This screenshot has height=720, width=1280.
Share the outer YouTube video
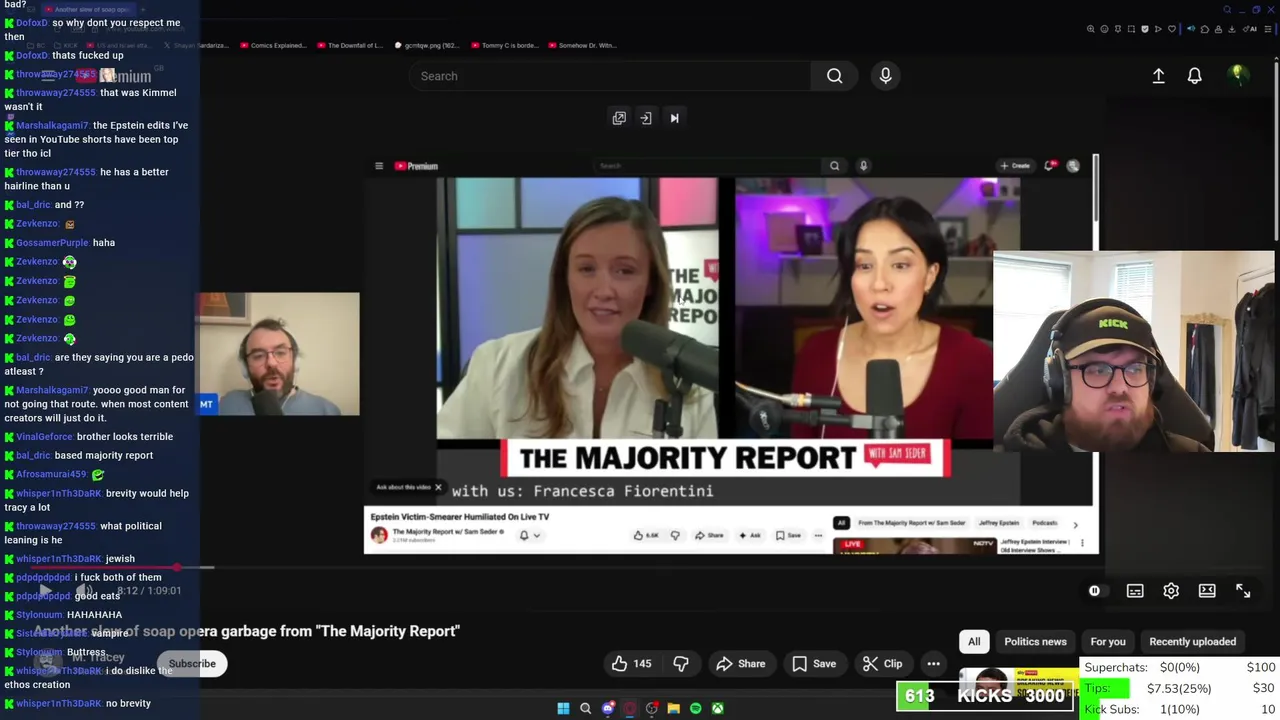tap(741, 663)
